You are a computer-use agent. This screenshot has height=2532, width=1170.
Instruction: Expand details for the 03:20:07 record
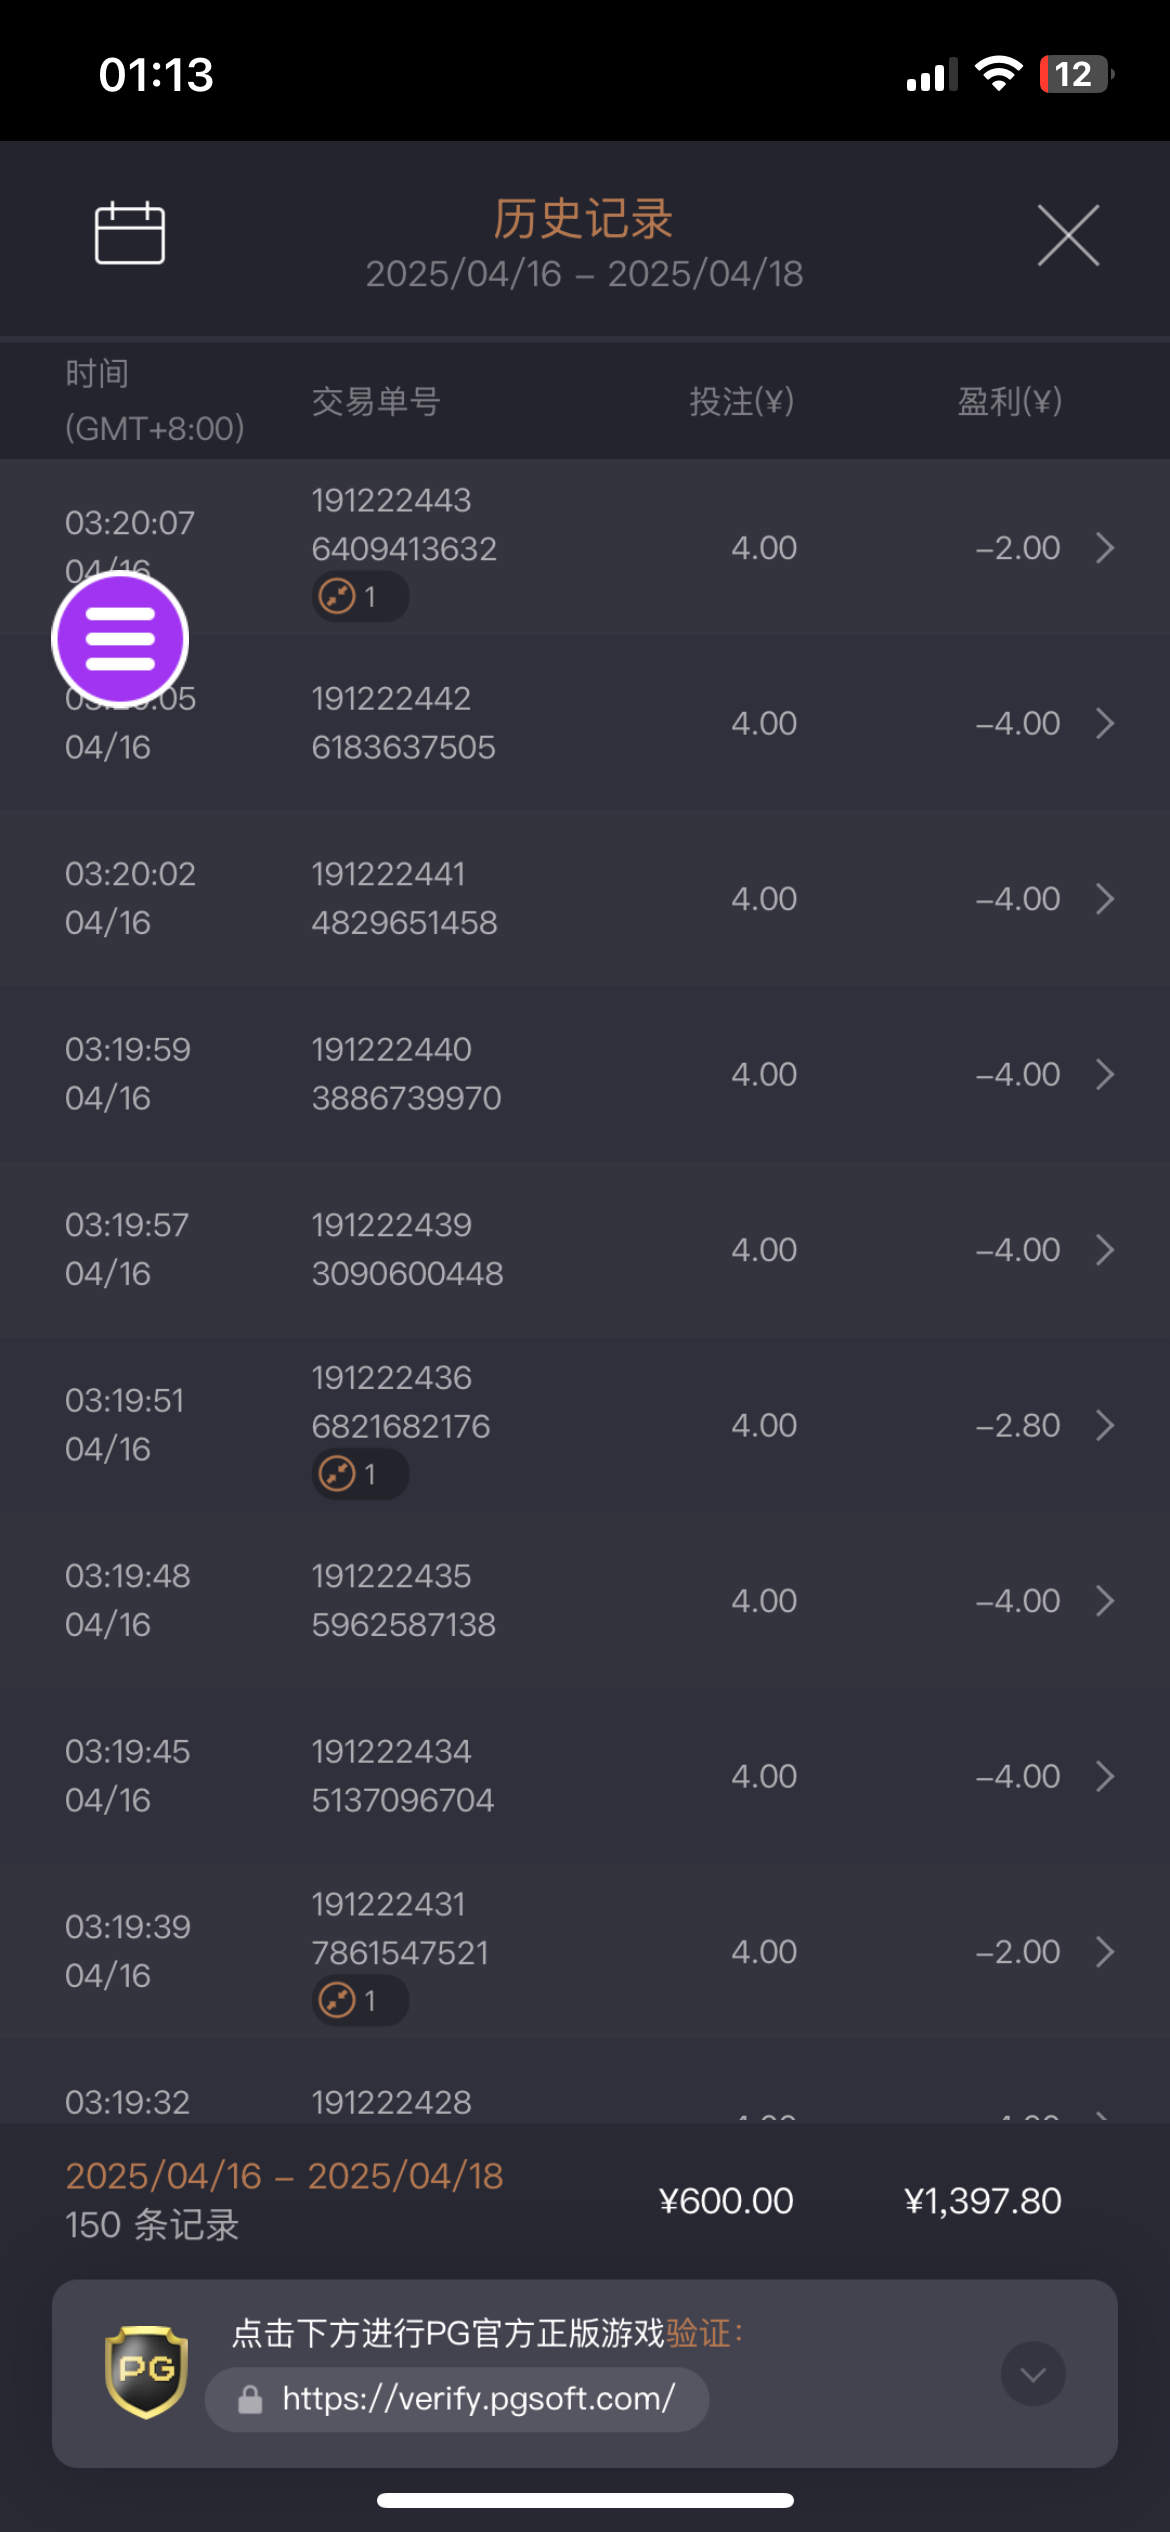point(1104,548)
